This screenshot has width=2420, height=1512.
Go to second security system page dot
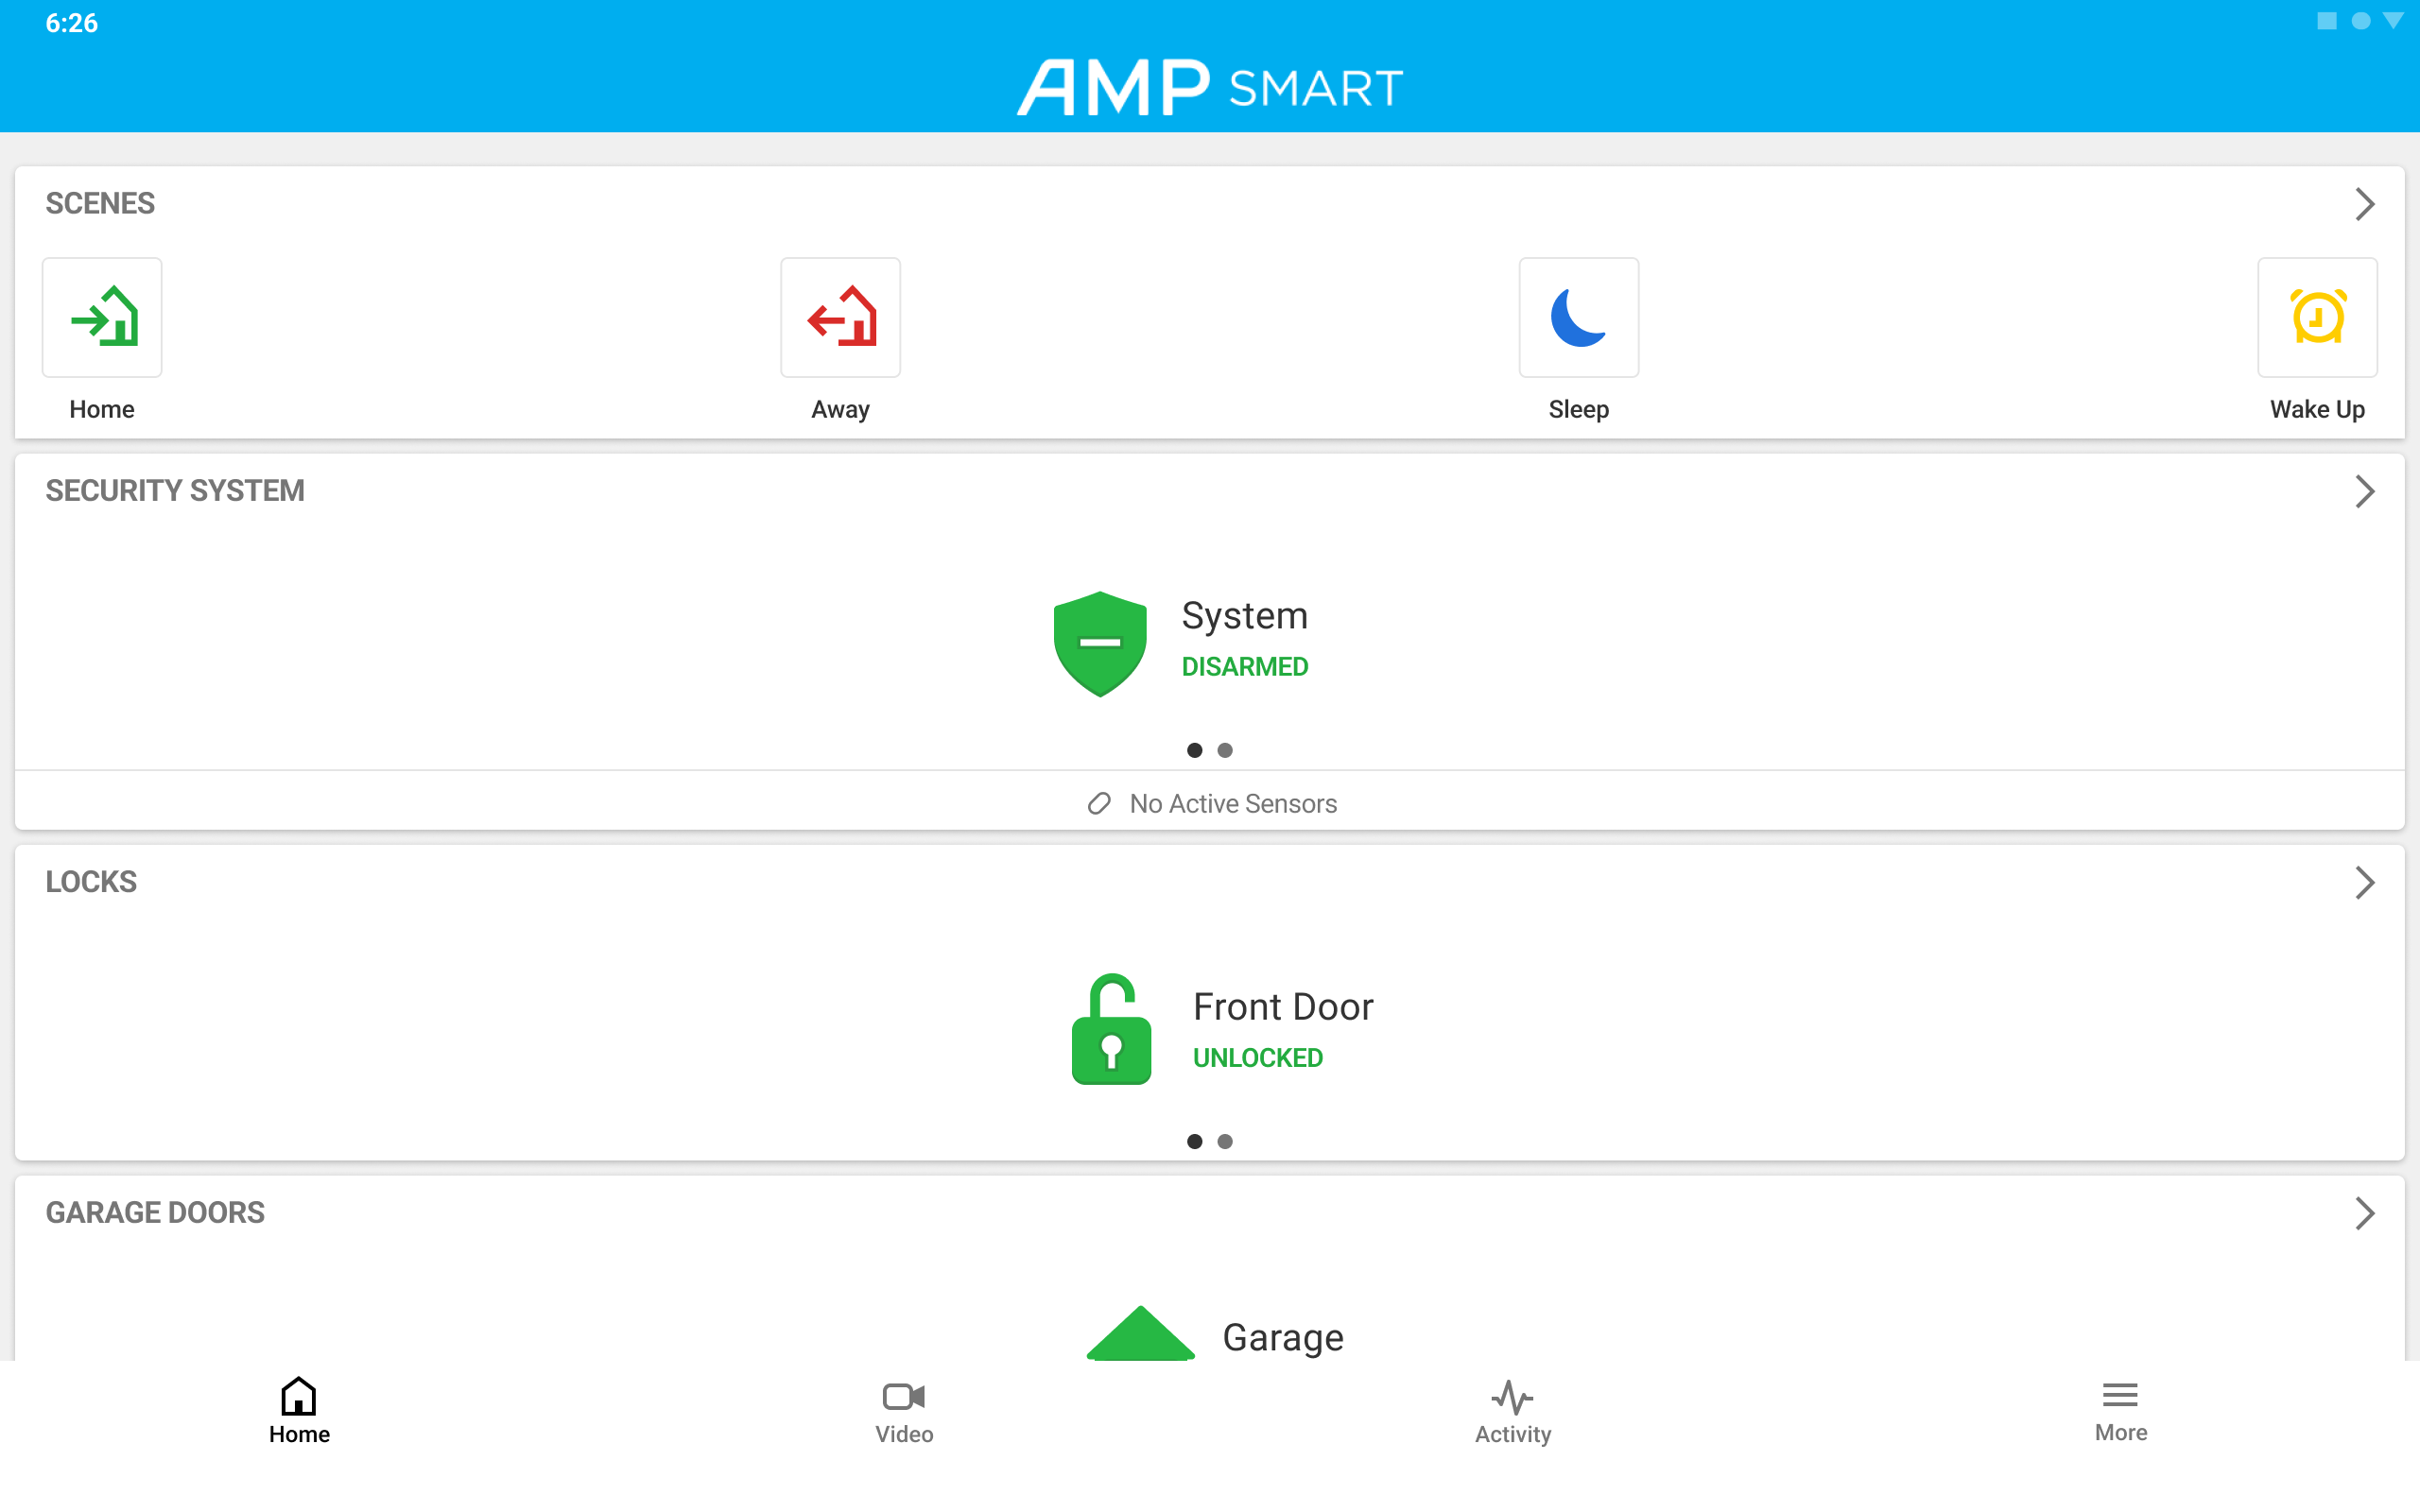click(x=1225, y=750)
